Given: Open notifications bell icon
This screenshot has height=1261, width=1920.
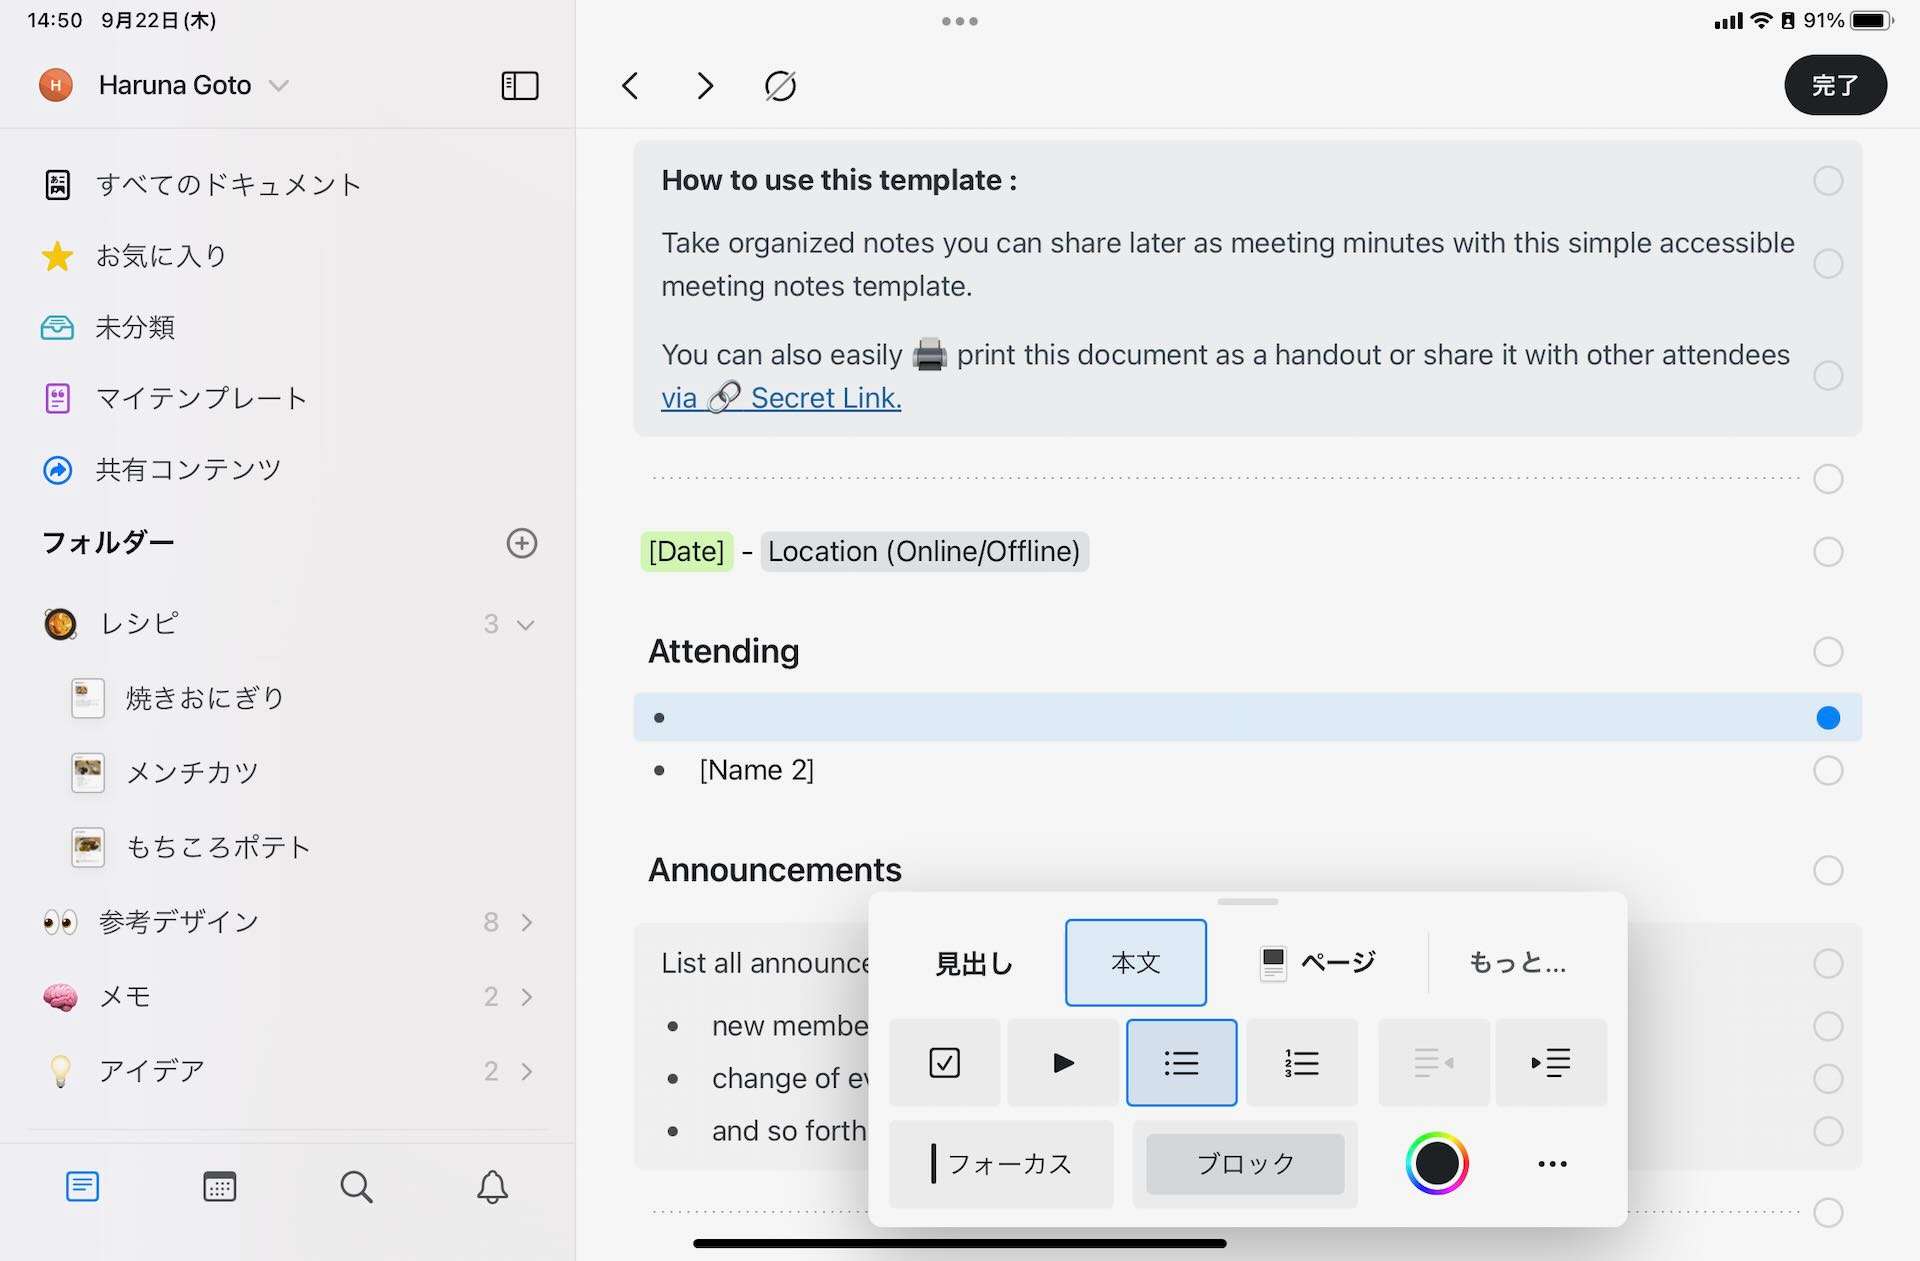Looking at the screenshot, I should [x=492, y=1187].
